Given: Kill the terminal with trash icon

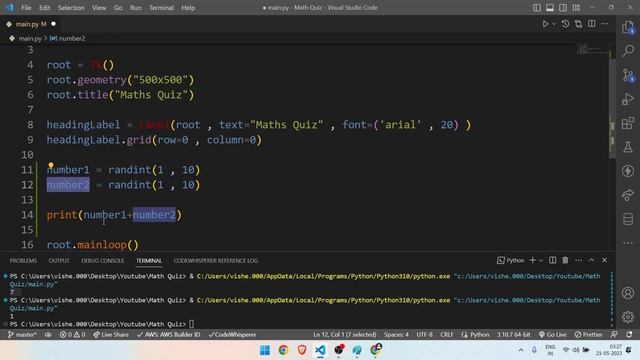Looking at the screenshot, I should click(565, 260).
